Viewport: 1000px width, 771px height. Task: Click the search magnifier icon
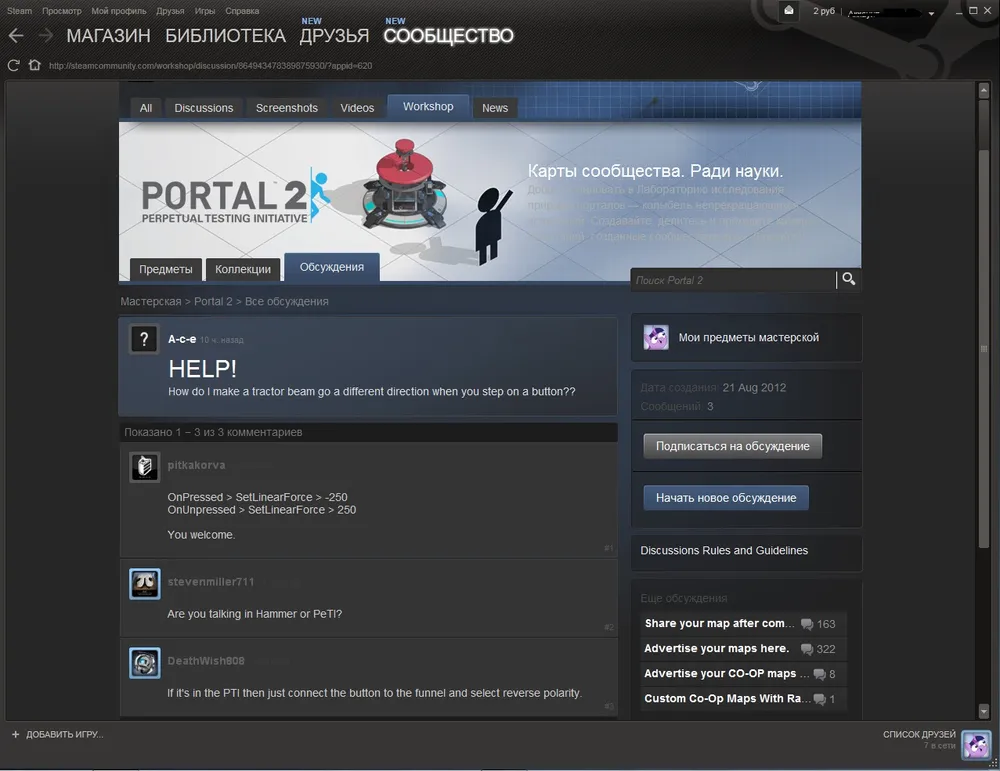pyautogui.click(x=848, y=279)
